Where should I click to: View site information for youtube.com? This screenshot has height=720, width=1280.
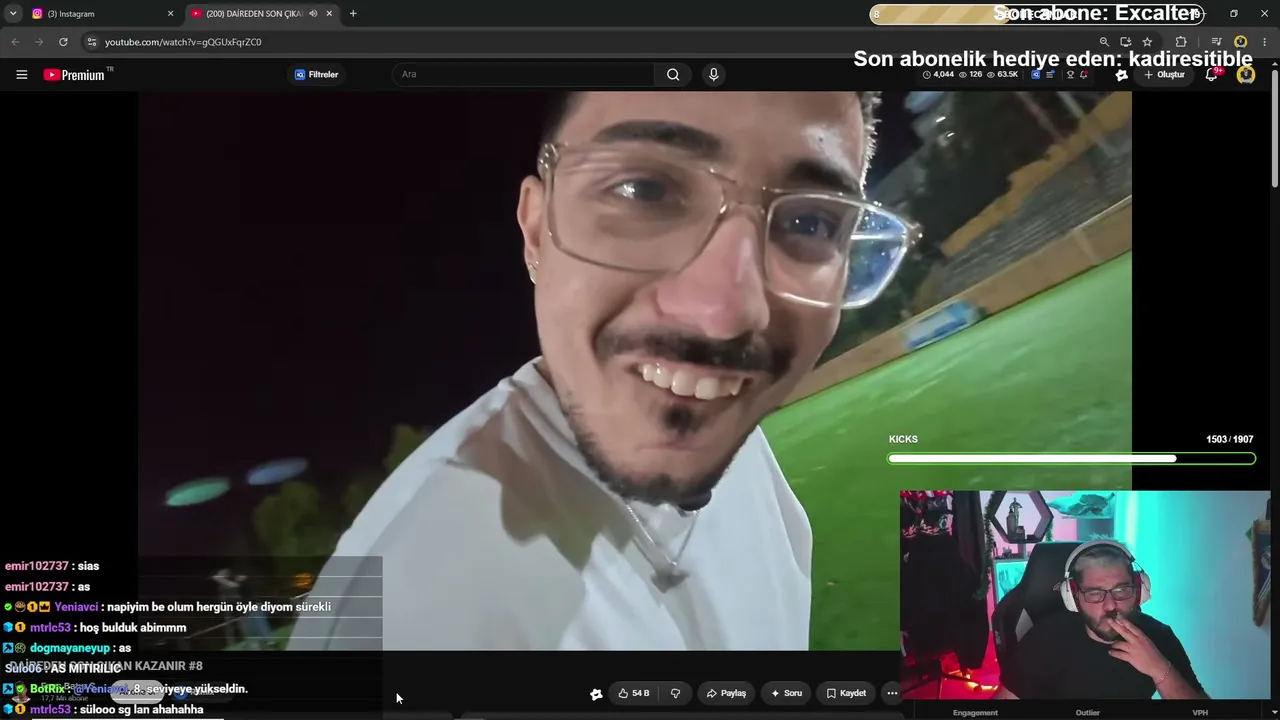pyautogui.click(x=92, y=42)
